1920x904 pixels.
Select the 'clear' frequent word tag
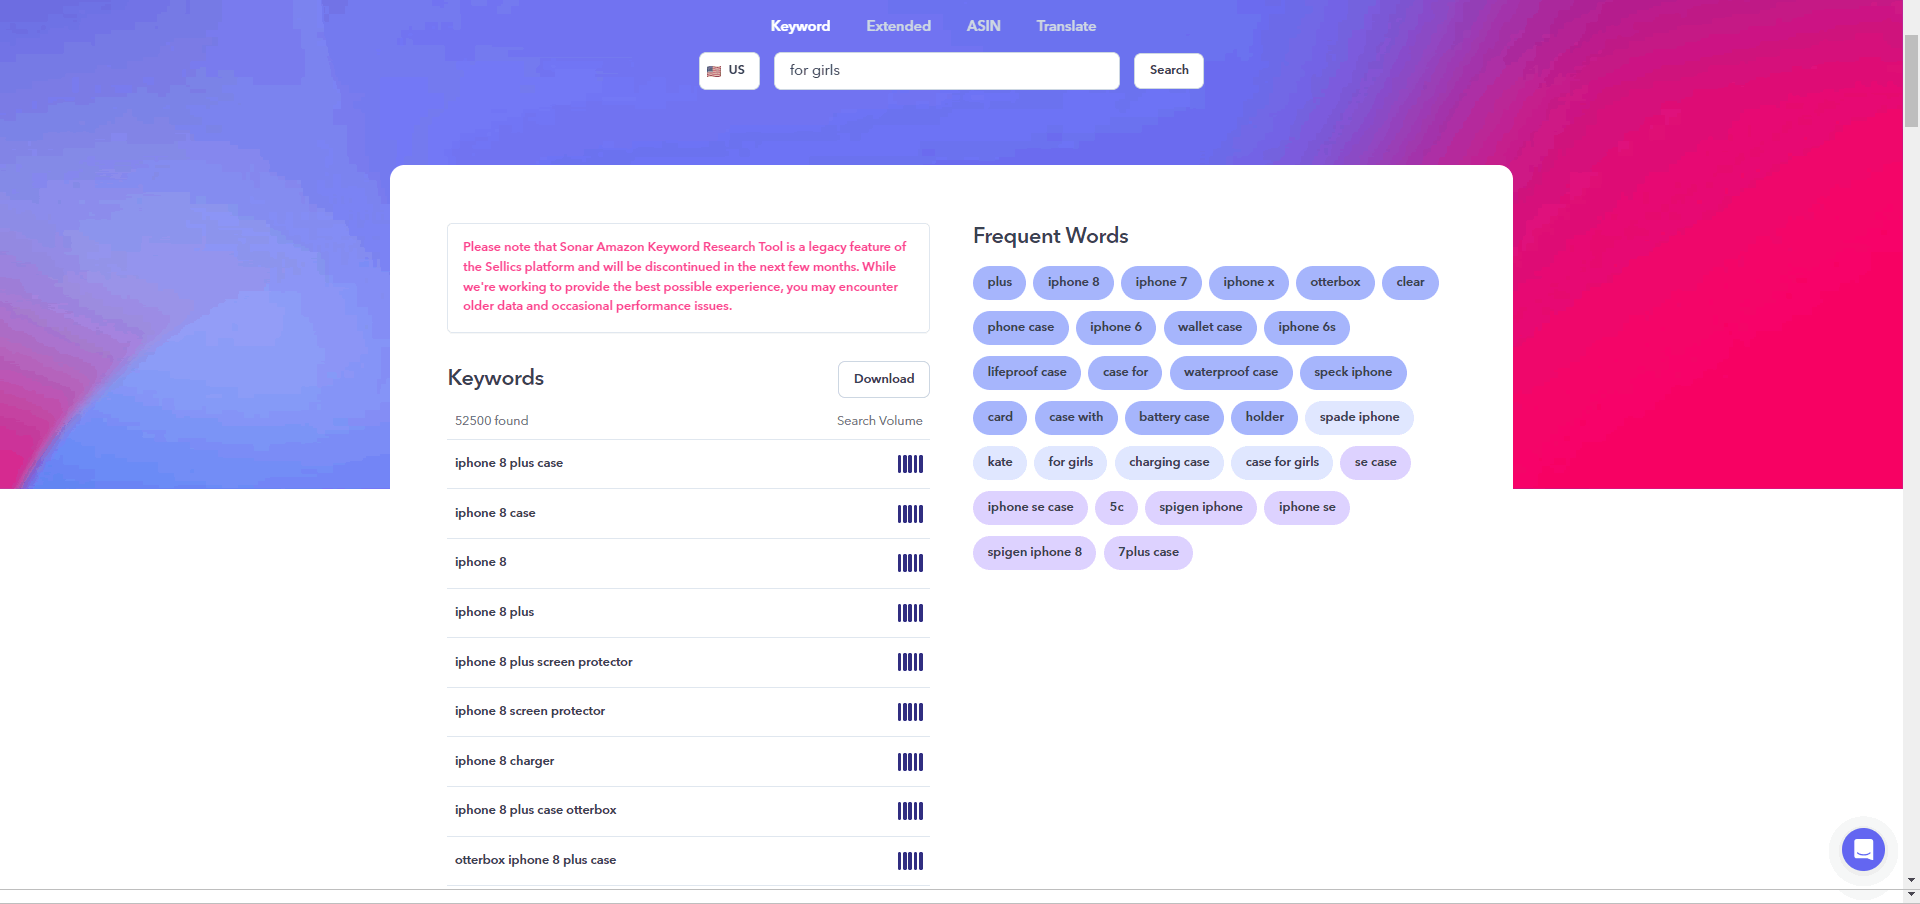[x=1410, y=283]
